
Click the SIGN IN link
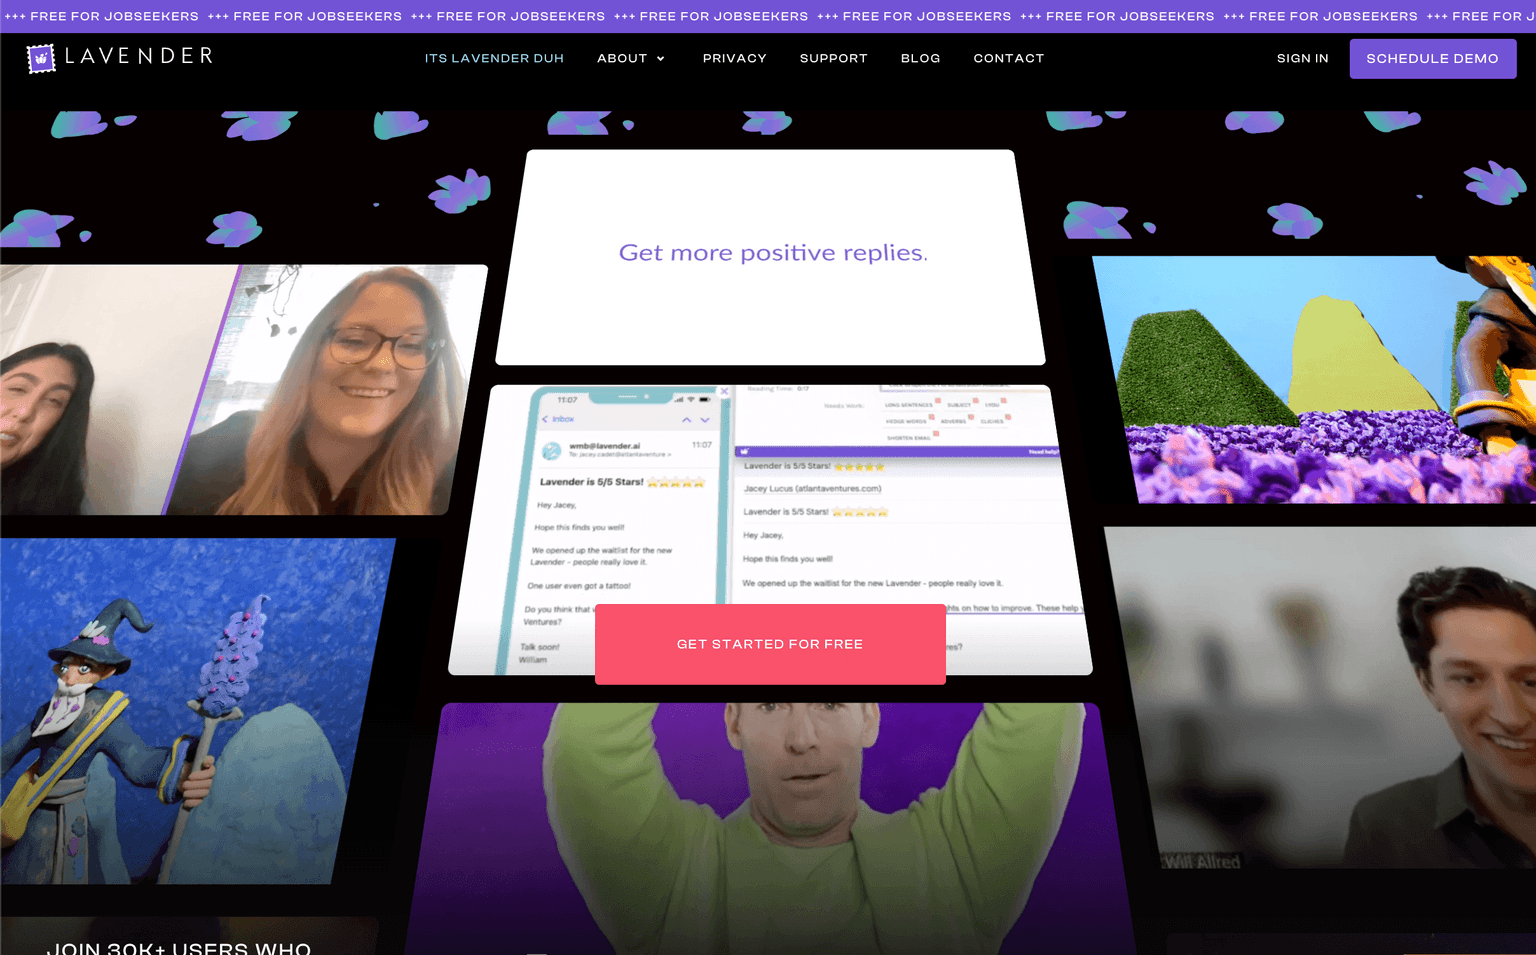(x=1303, y=59)
